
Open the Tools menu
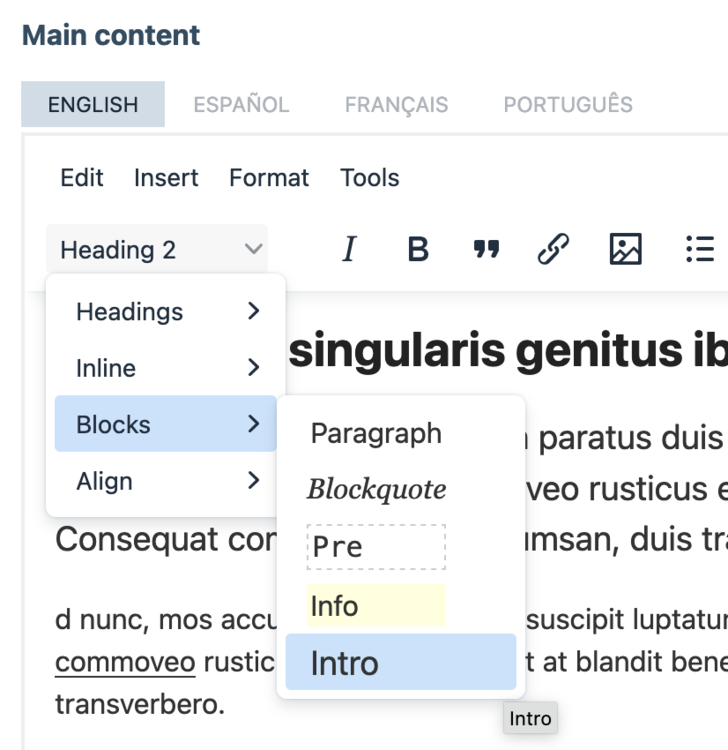[369, 178]
